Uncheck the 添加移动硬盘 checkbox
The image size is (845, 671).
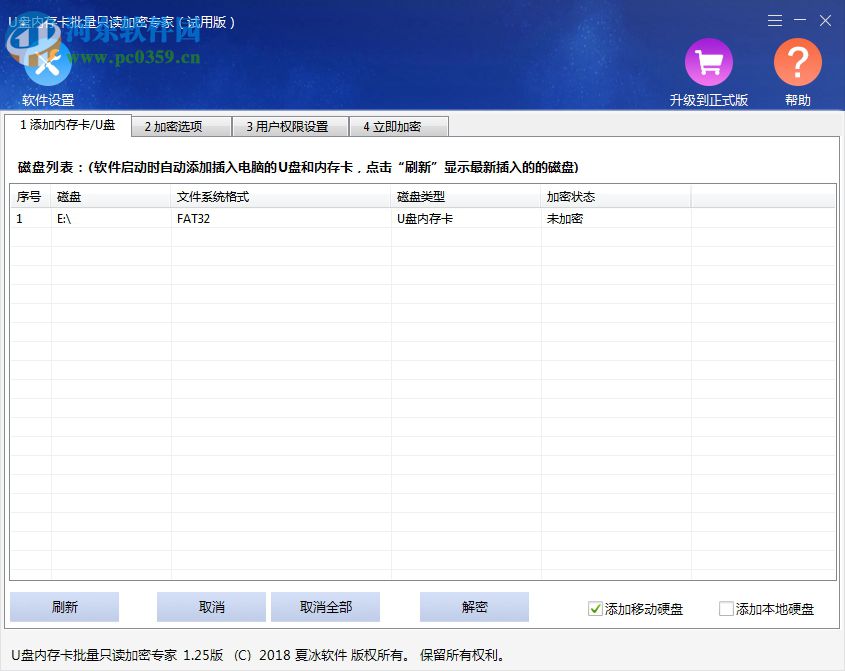(594, 608)
